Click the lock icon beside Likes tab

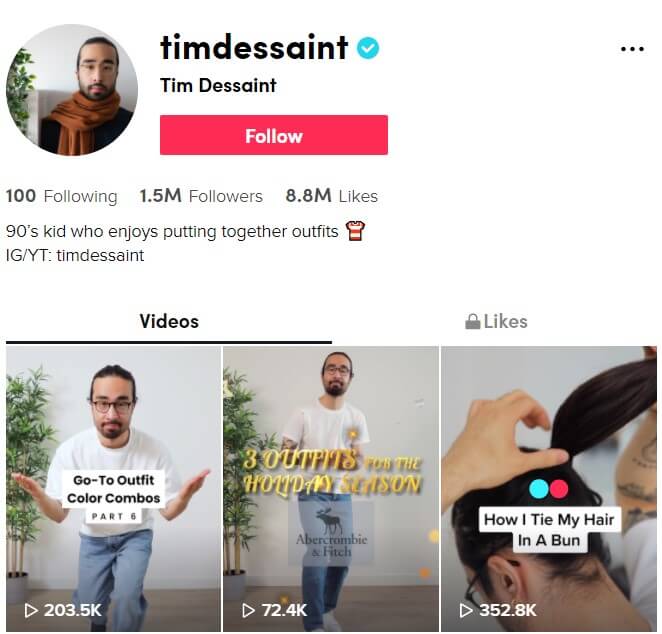click(472, 322)
